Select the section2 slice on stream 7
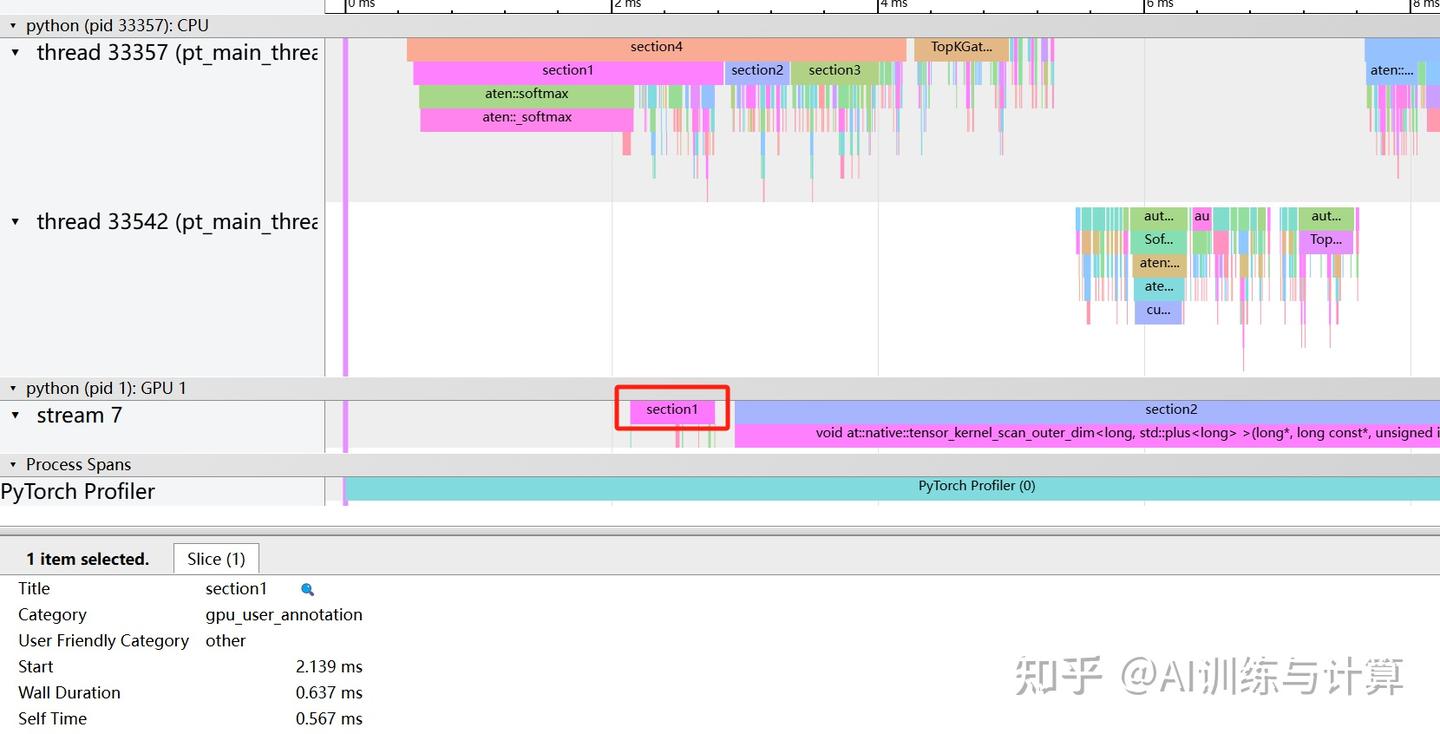This screenshot has height=734, width=1440. 1170,409
